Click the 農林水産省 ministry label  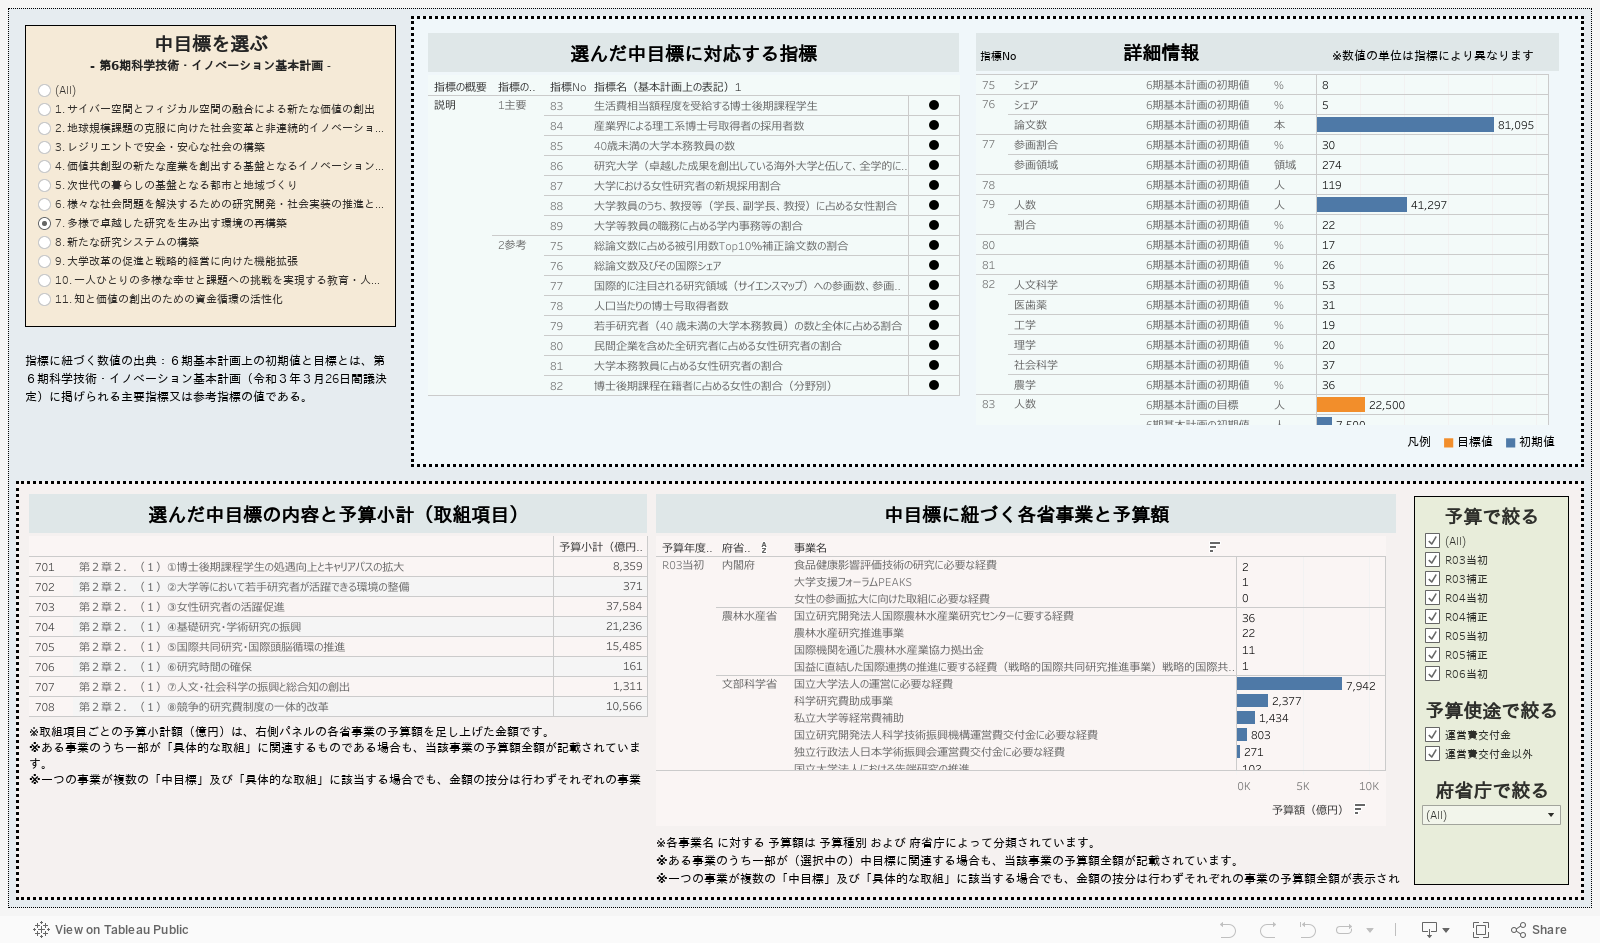(x=749, y=616)
